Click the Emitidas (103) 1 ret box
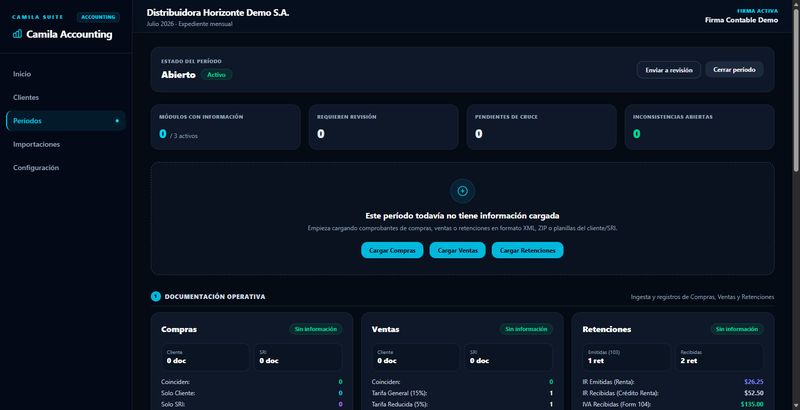 (x=626, y=357)
